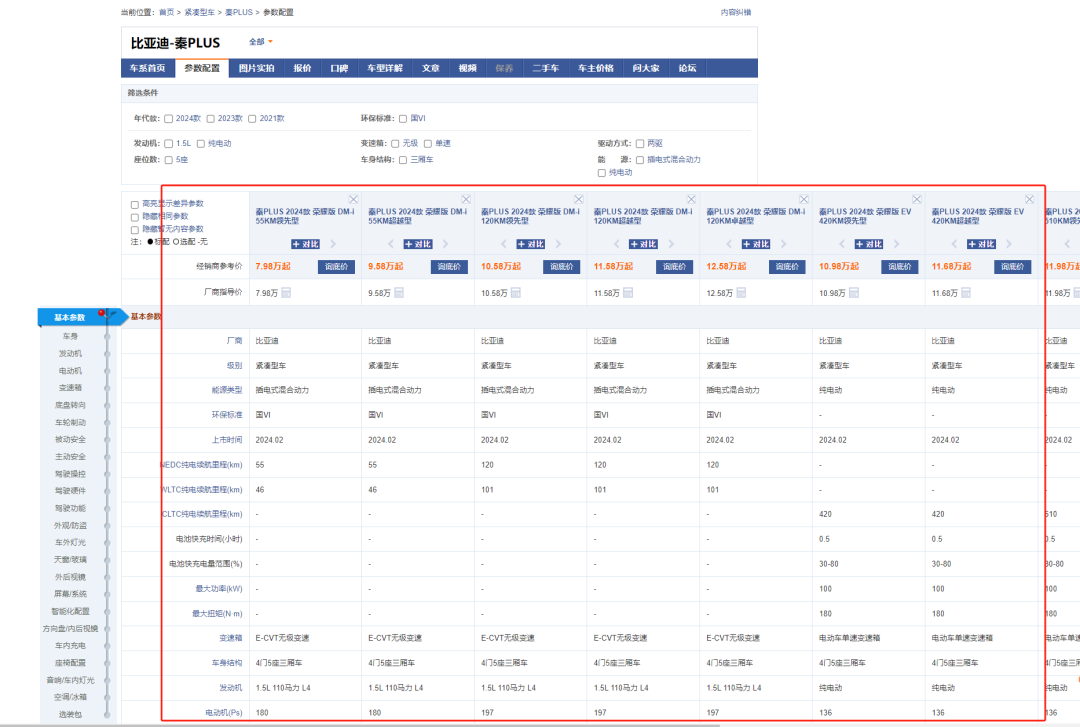
Task: Click 询底价 button for 7.98万起 model
Action: pos(336,267)
